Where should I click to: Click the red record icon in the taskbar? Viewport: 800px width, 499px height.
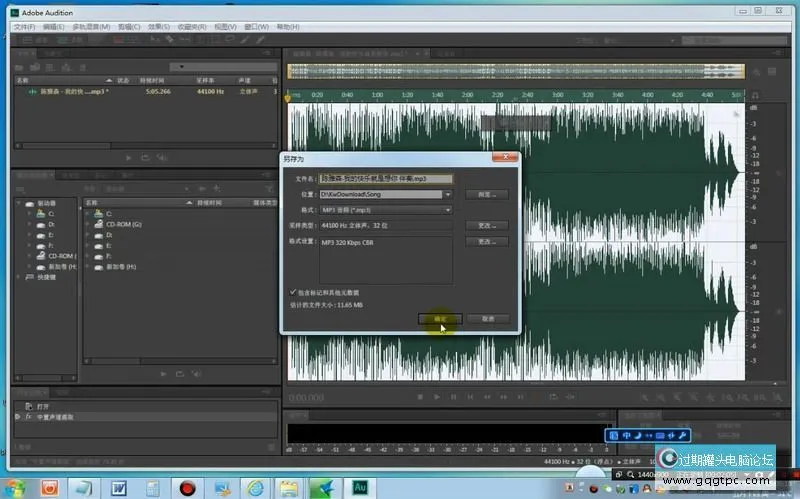click(186, 487)
